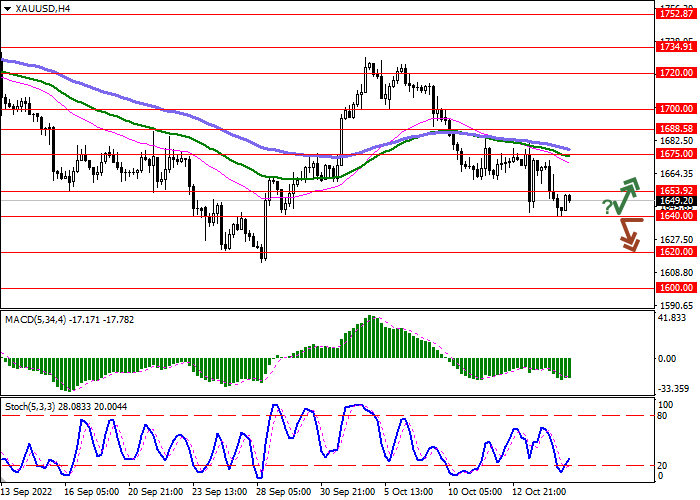Select the 1640.00 support price label
This screenshot has height=500, width=700.
(676, 215)
